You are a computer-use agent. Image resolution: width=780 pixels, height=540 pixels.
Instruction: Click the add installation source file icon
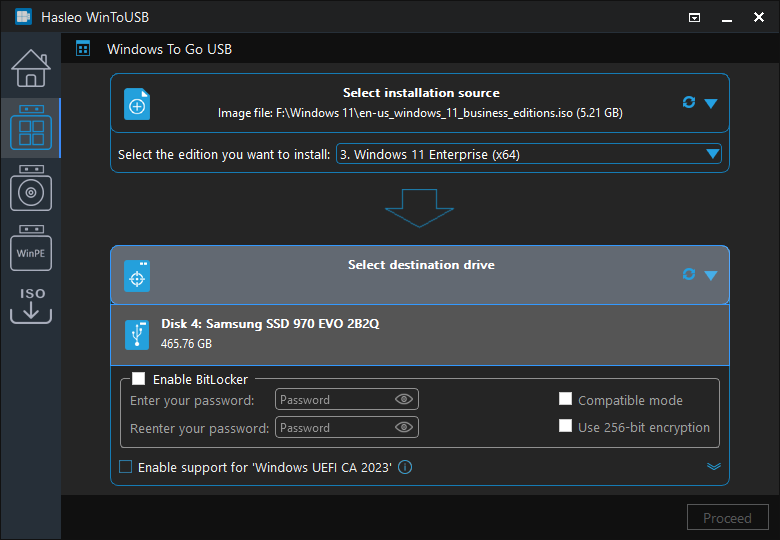(137, 104)
